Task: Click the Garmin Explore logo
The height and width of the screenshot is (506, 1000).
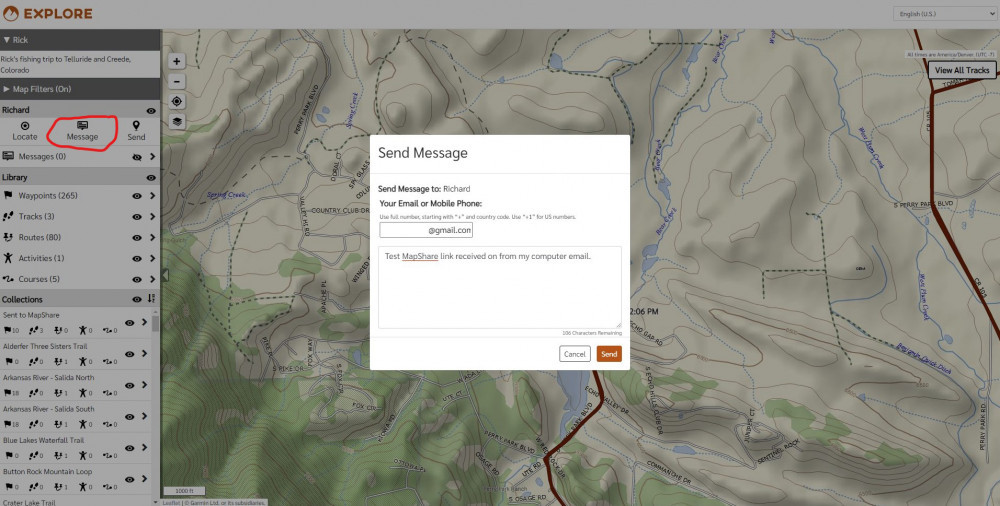Action: 48,13
